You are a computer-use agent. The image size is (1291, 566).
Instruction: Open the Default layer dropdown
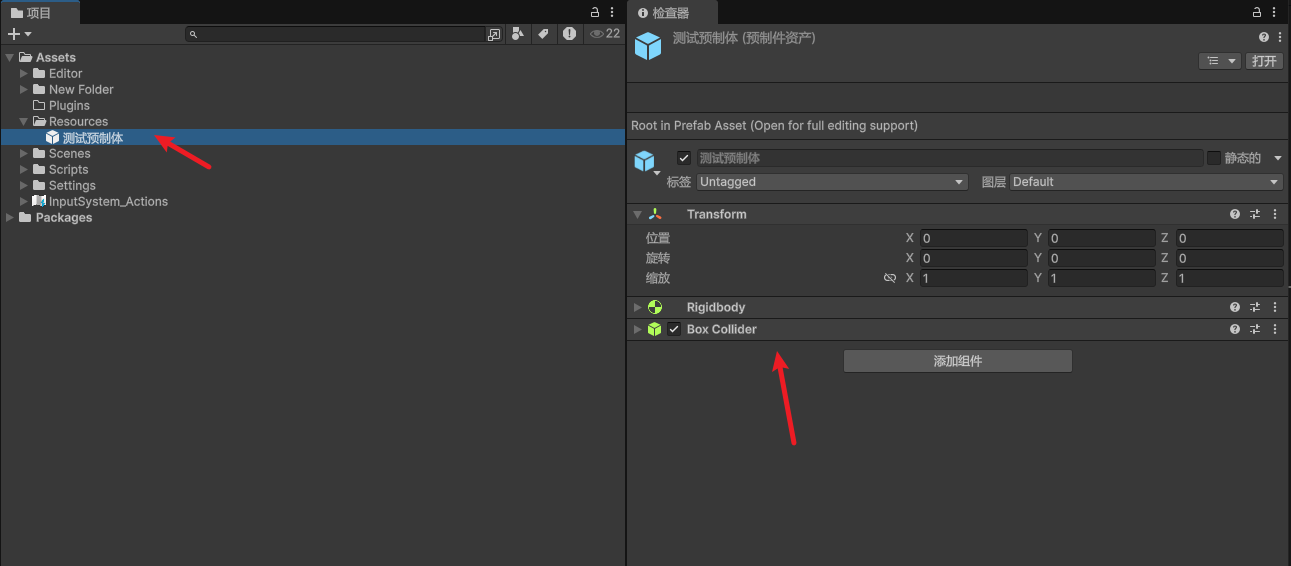pyautogui.click(x=1147, y=182)
